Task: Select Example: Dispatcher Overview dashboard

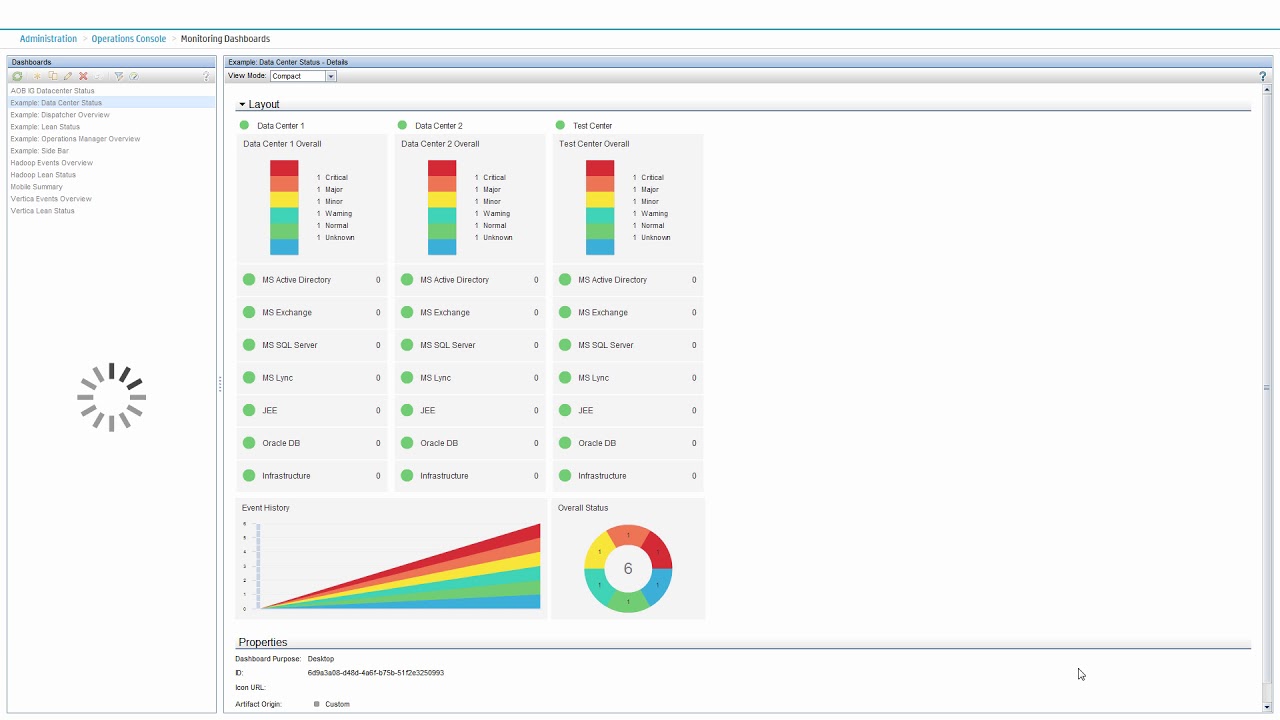Action: point(111,115)
